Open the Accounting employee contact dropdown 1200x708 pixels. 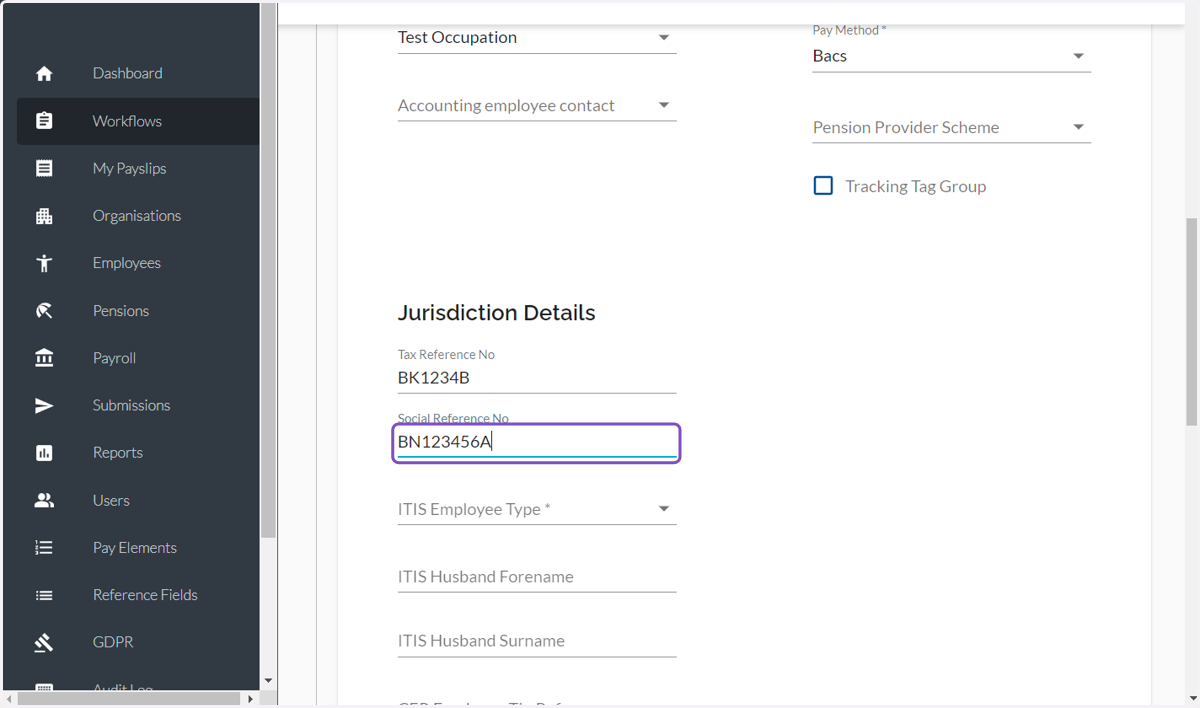(537, 106)
